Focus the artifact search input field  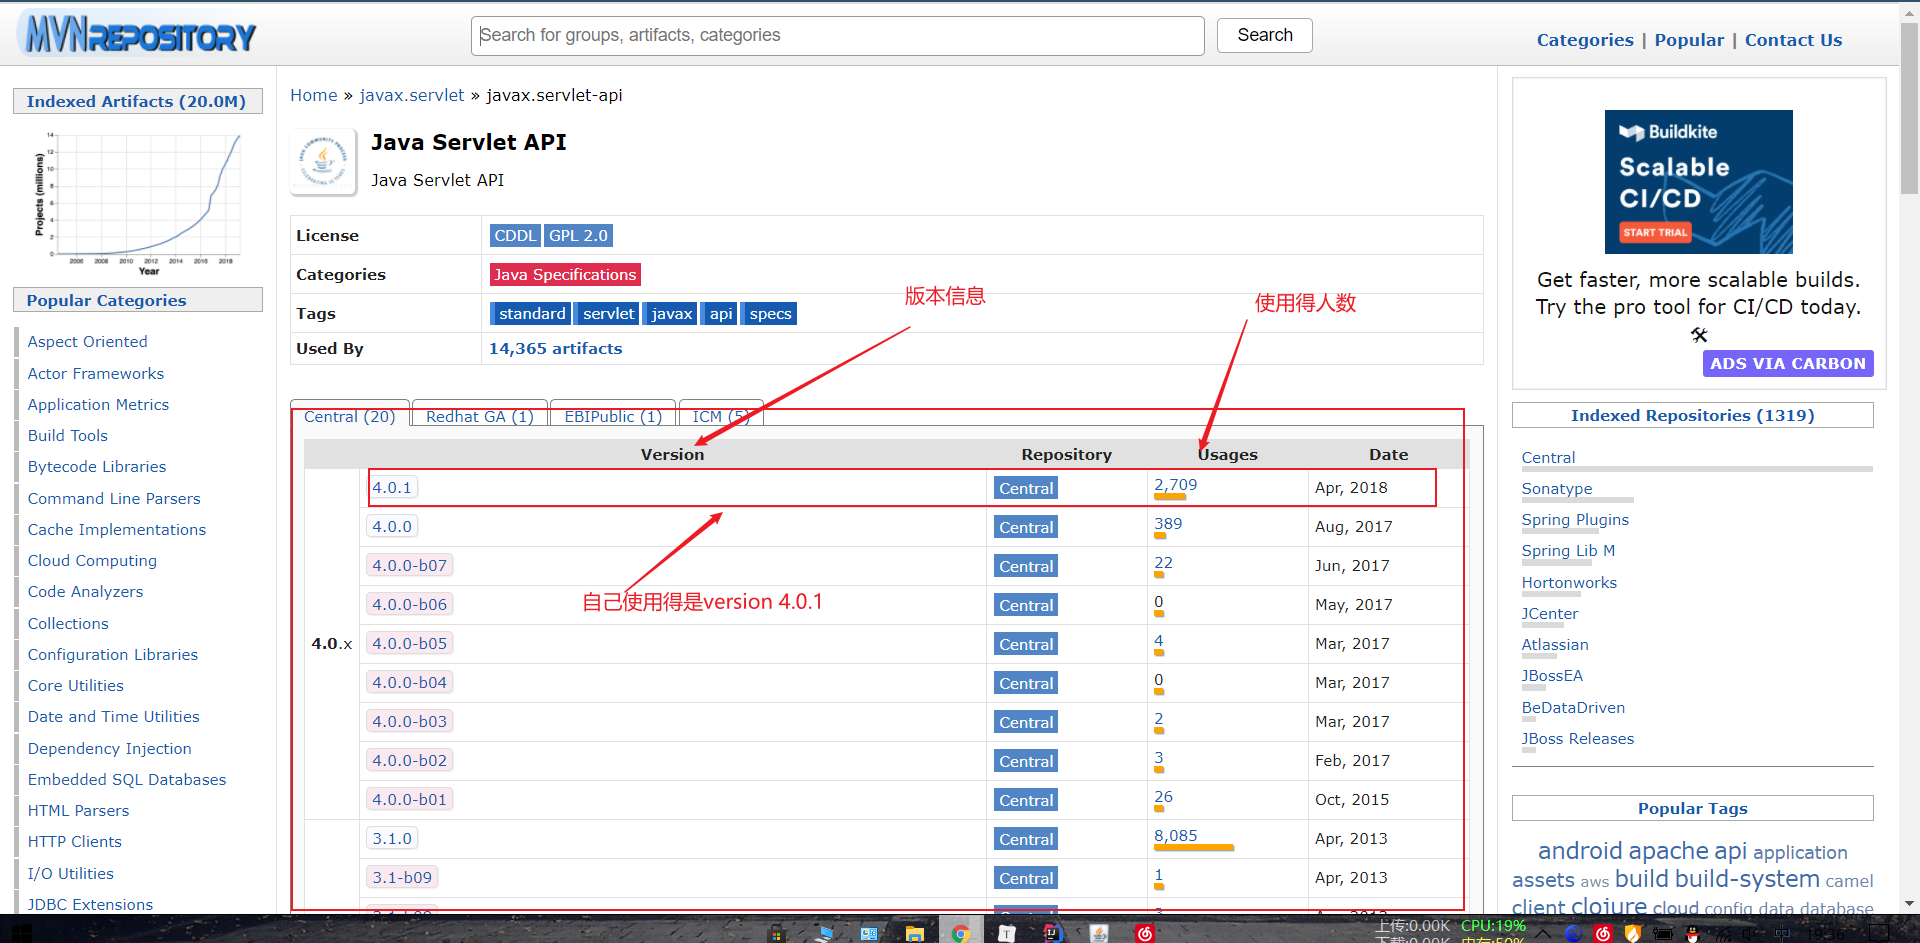[837, 35]
